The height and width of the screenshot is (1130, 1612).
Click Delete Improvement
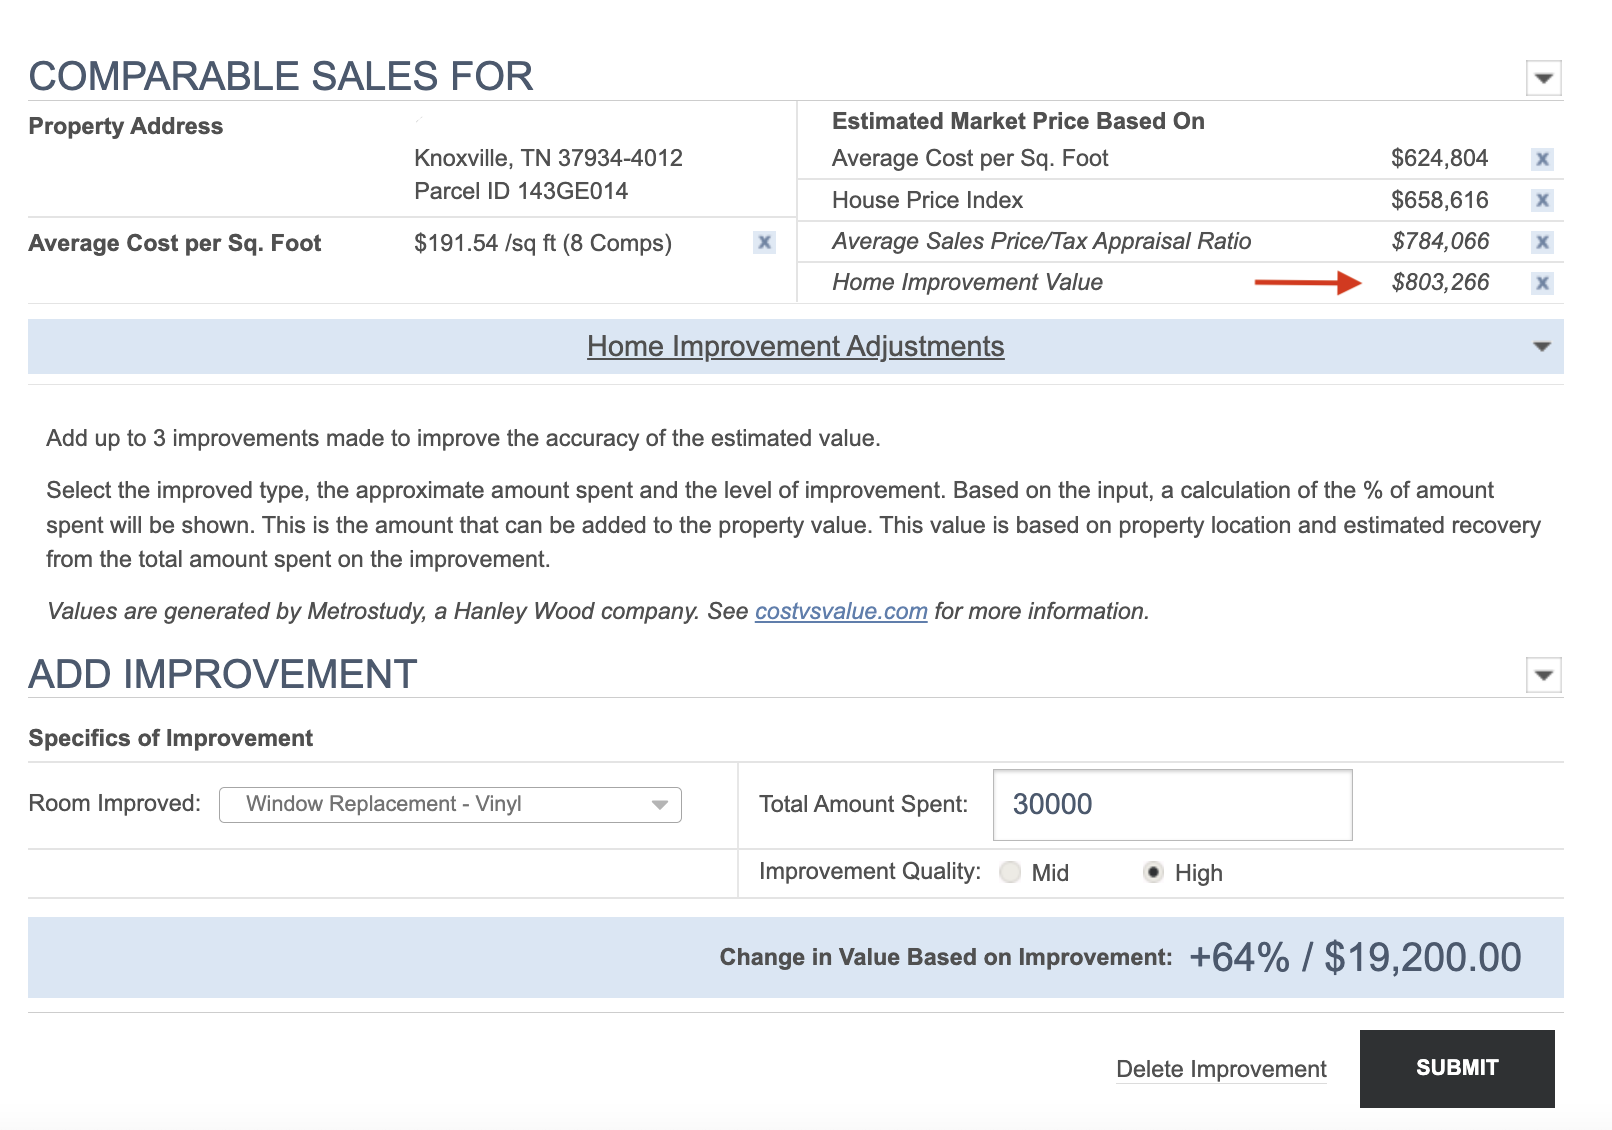coord(1221,1069)
